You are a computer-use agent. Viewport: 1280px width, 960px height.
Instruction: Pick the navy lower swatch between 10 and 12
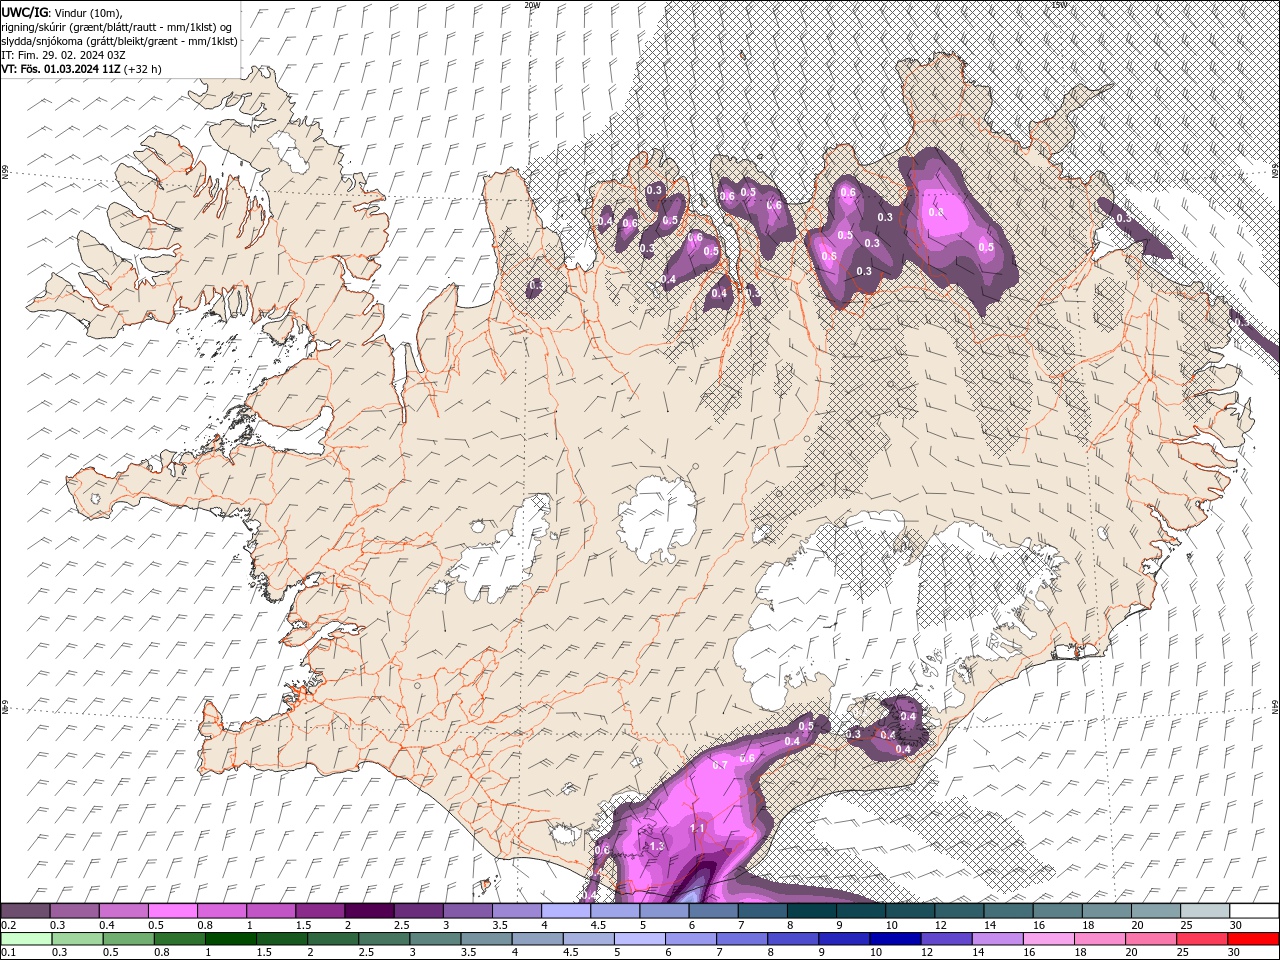coord(895,939)
